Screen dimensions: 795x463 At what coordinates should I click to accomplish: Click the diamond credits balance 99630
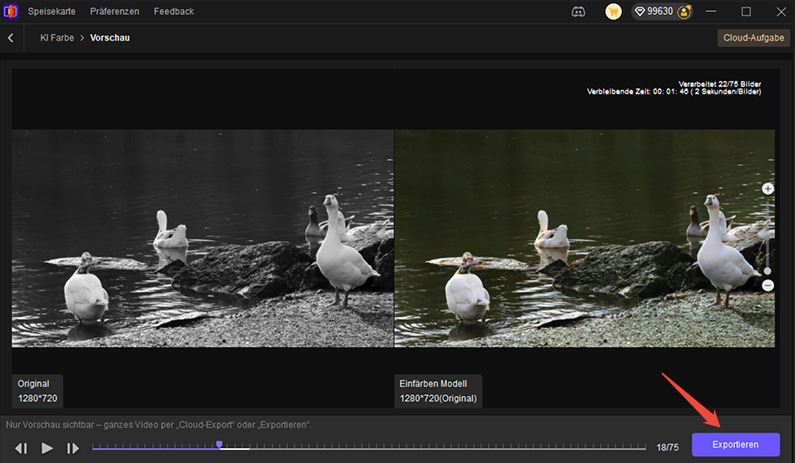654,12
